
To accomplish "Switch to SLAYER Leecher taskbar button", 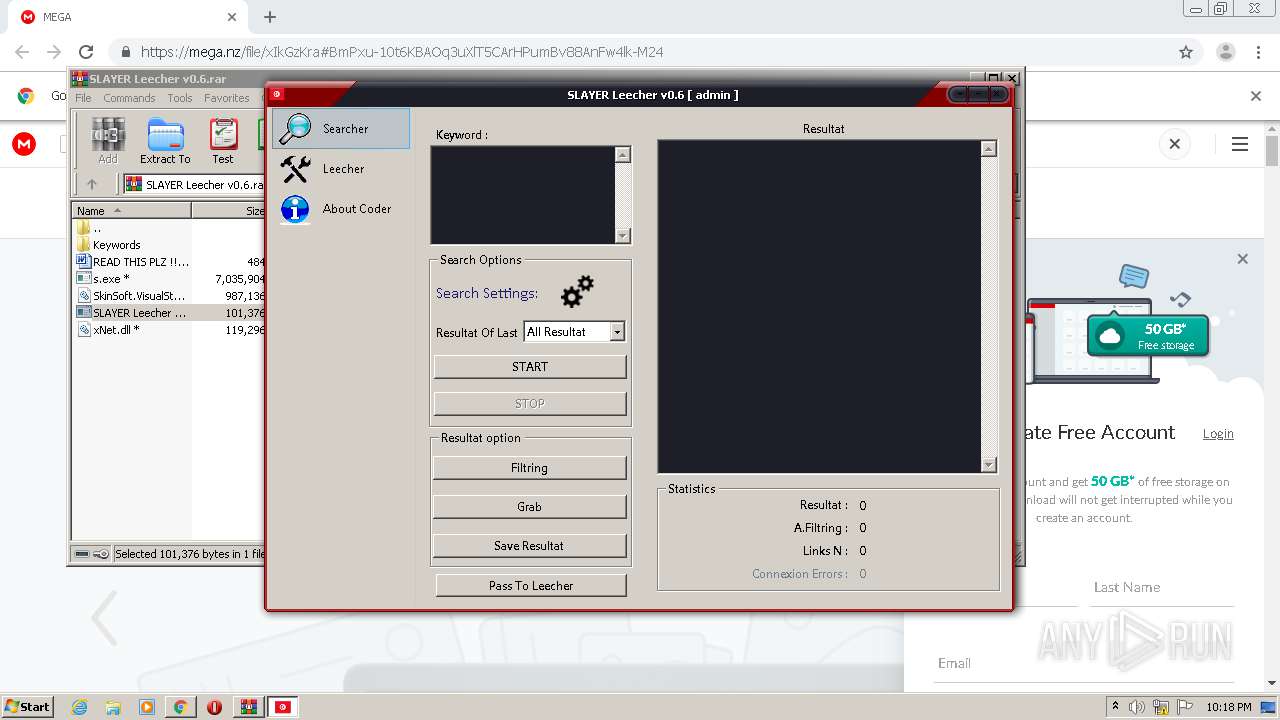I will (x=284, y=707).
